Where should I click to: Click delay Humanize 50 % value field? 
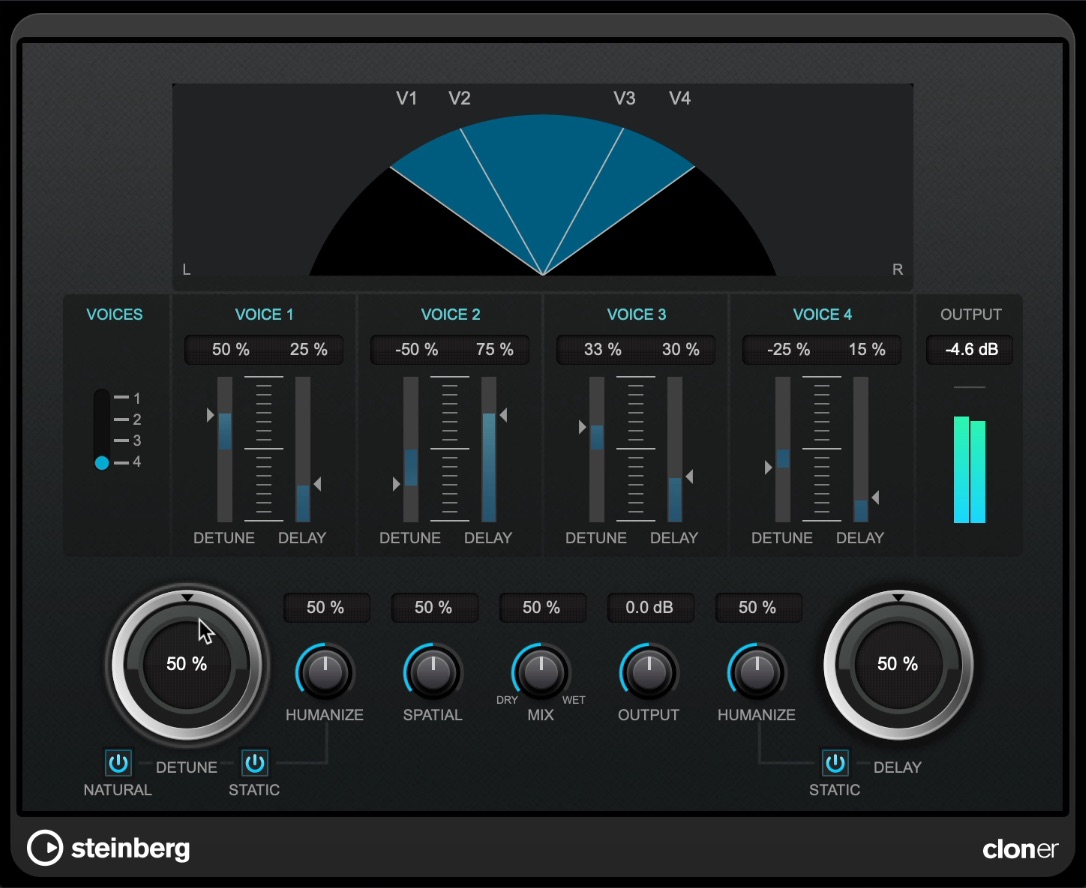(x=758, y=607)
